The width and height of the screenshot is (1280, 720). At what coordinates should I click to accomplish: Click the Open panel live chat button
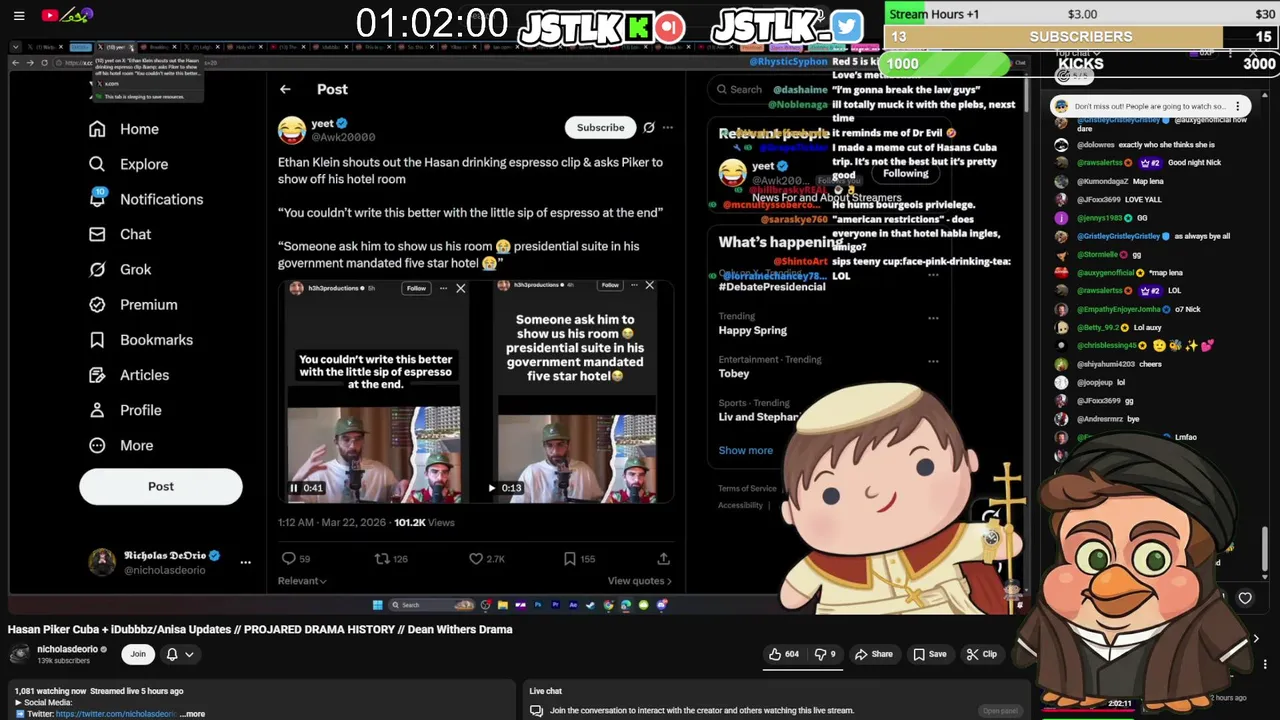(x=1000, y=711)
